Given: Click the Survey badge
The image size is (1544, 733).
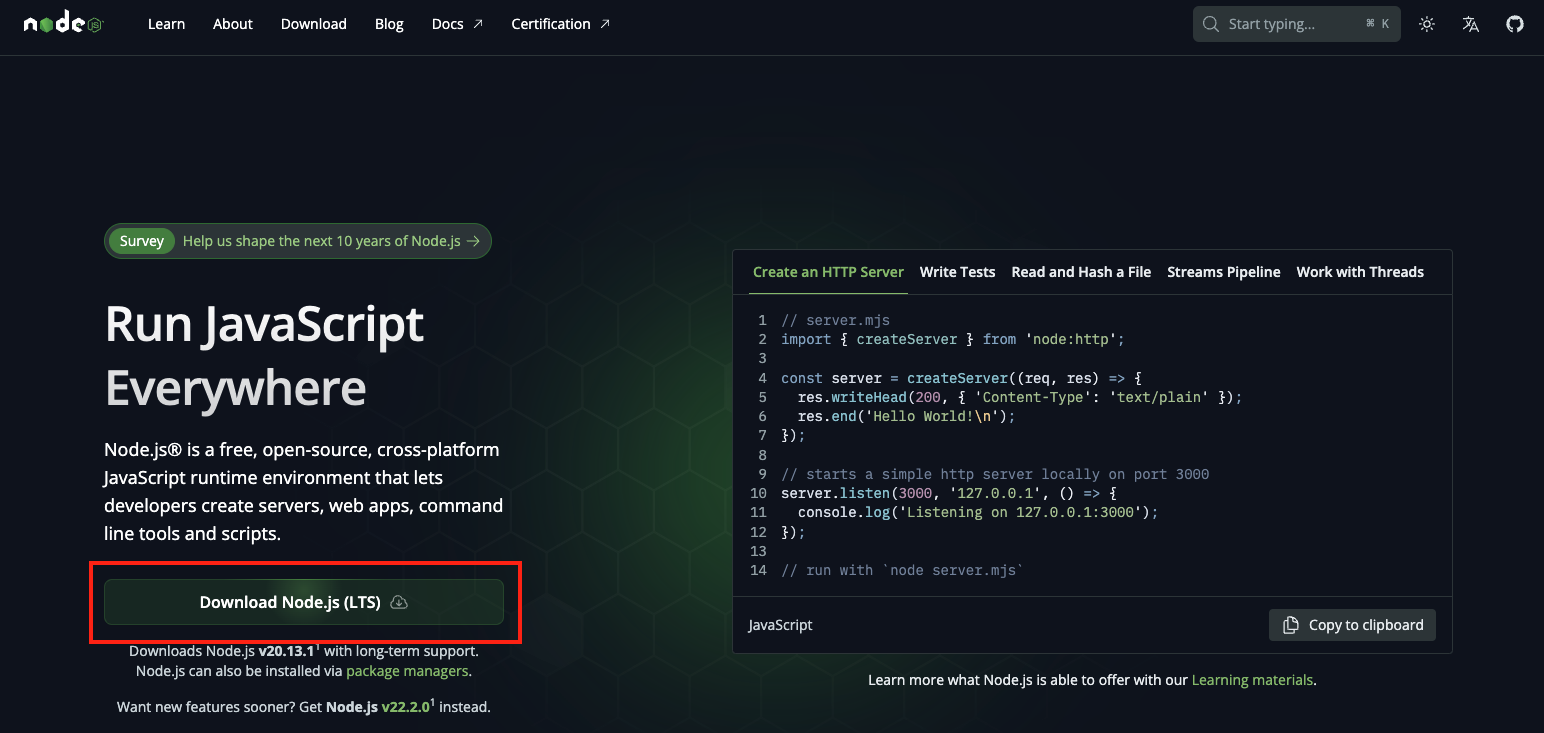Looking at the screenshot, I should point(142,241).
